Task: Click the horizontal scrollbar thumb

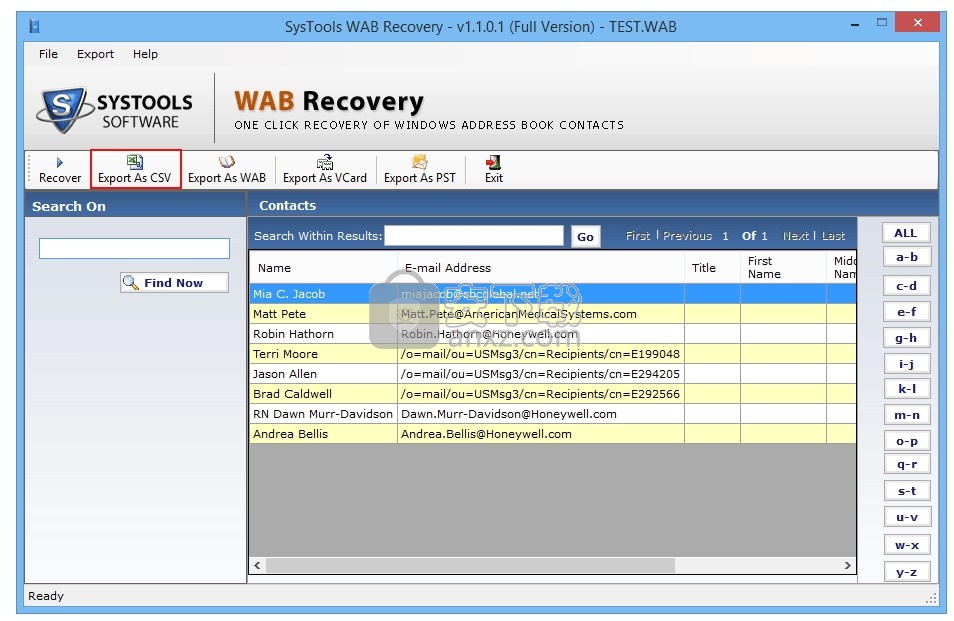Action: point(470,566)
